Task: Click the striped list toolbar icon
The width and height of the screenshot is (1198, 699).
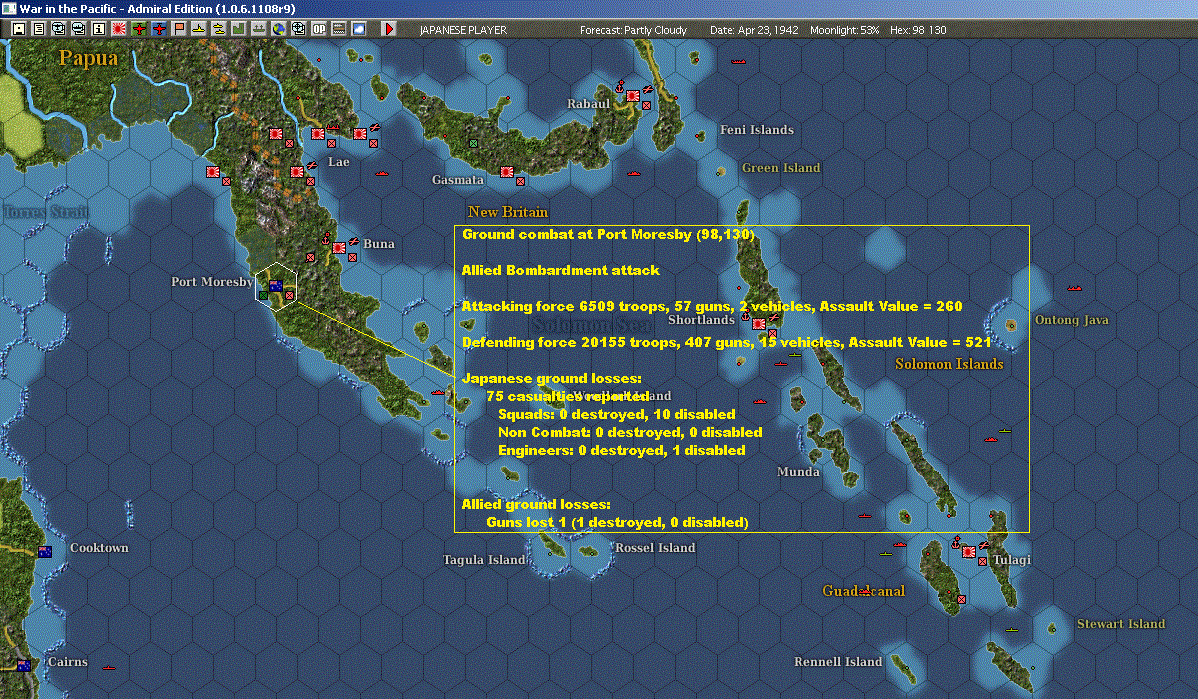Action: click(x=338, y=29)
